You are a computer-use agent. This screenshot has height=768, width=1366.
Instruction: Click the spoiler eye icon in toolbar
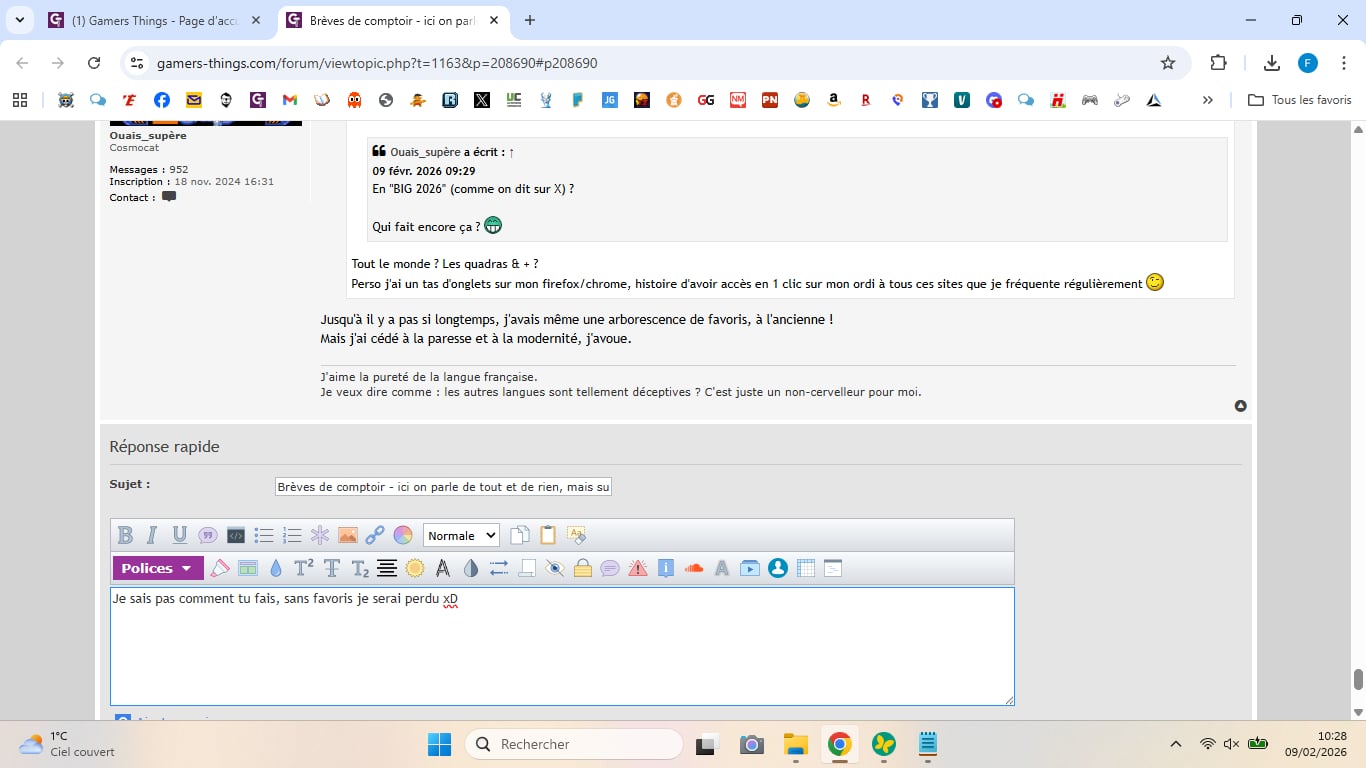pos(555,568)
